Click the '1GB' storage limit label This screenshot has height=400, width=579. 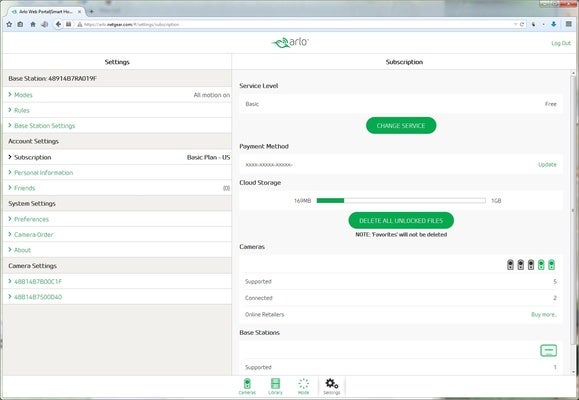[496, 201]
